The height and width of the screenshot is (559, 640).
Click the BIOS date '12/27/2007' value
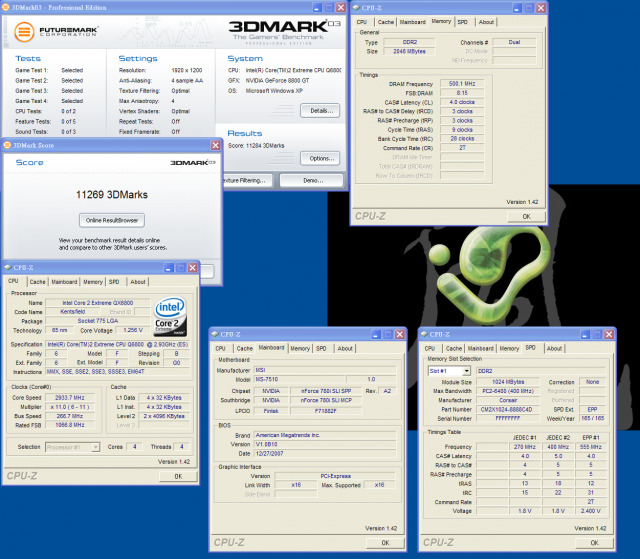pos(325,453)
